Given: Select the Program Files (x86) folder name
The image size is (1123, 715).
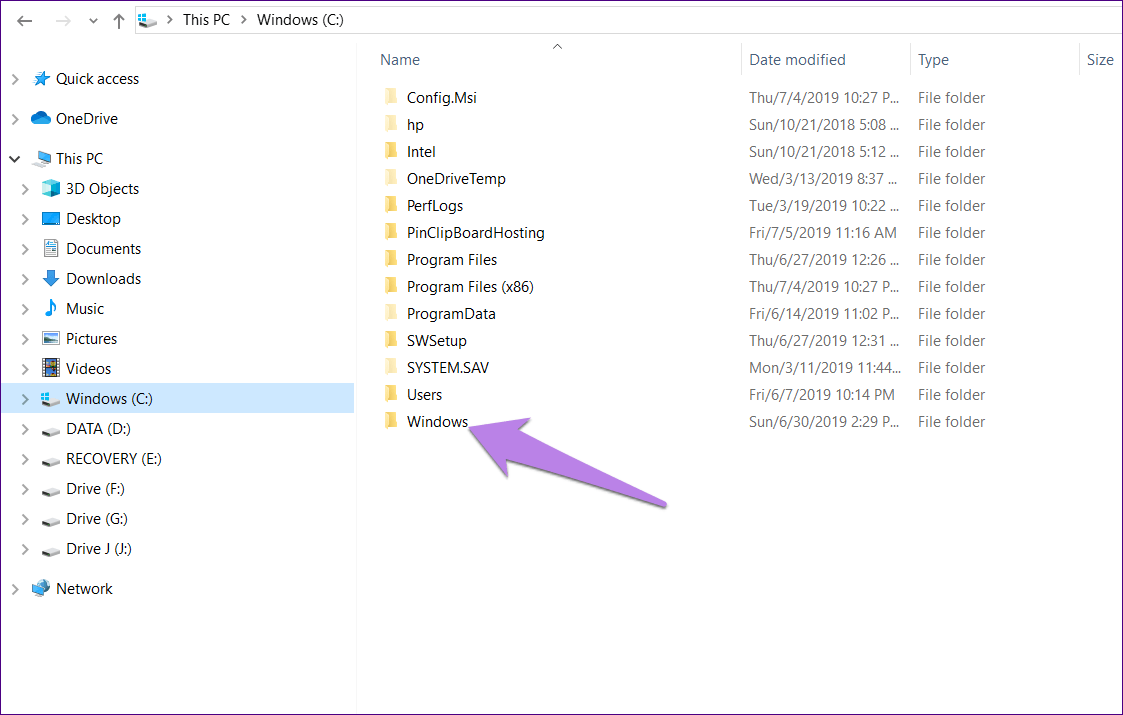Looking at the screenshot, I should coord(471,287).
